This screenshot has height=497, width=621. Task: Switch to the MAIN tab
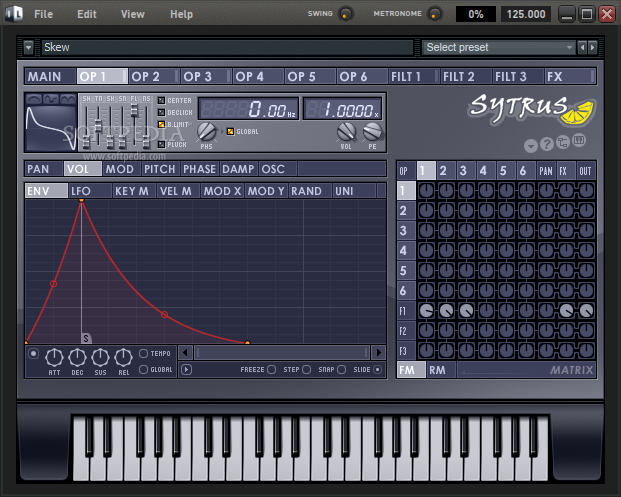50,76
